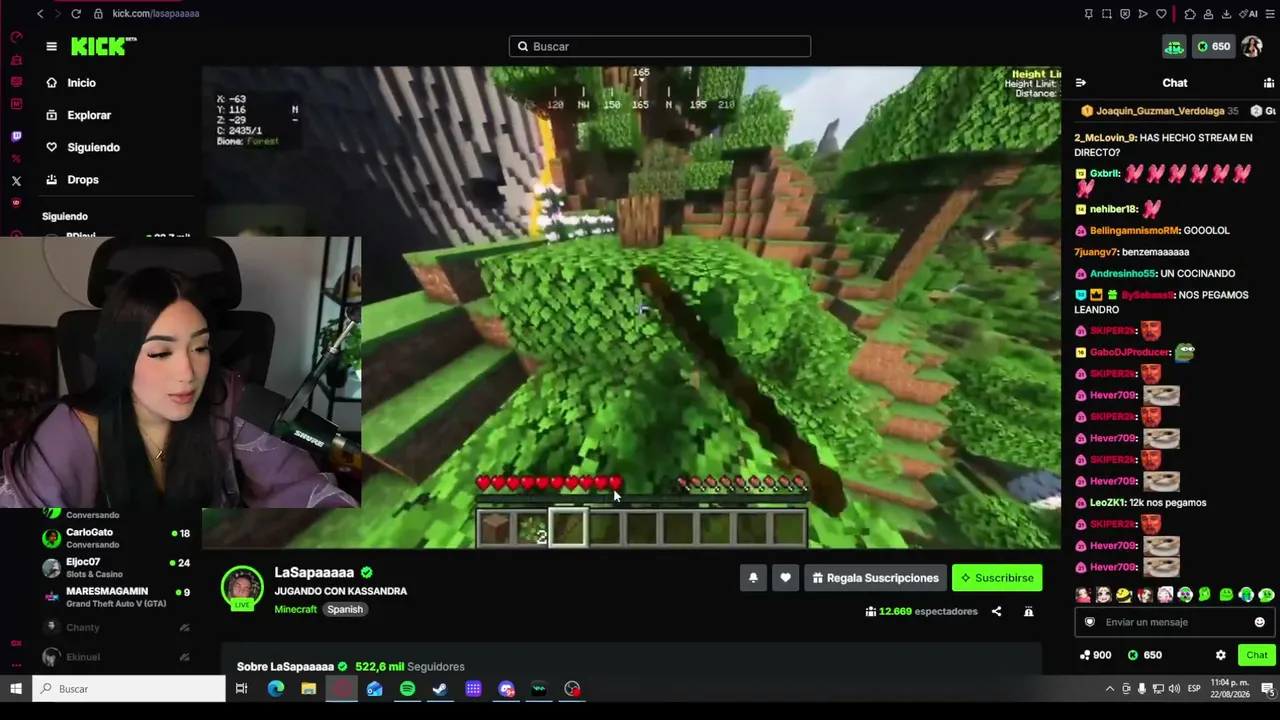Screen dimensions: 1280x720
Task: Open Explorar in the sidebar
Action: pos(79,115)
